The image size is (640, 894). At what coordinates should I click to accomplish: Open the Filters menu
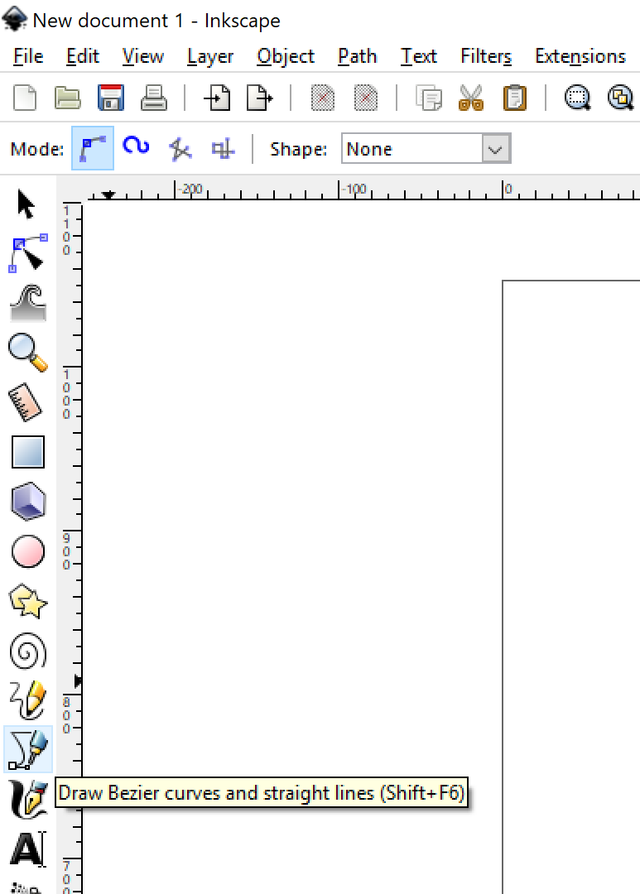[486, 56]
